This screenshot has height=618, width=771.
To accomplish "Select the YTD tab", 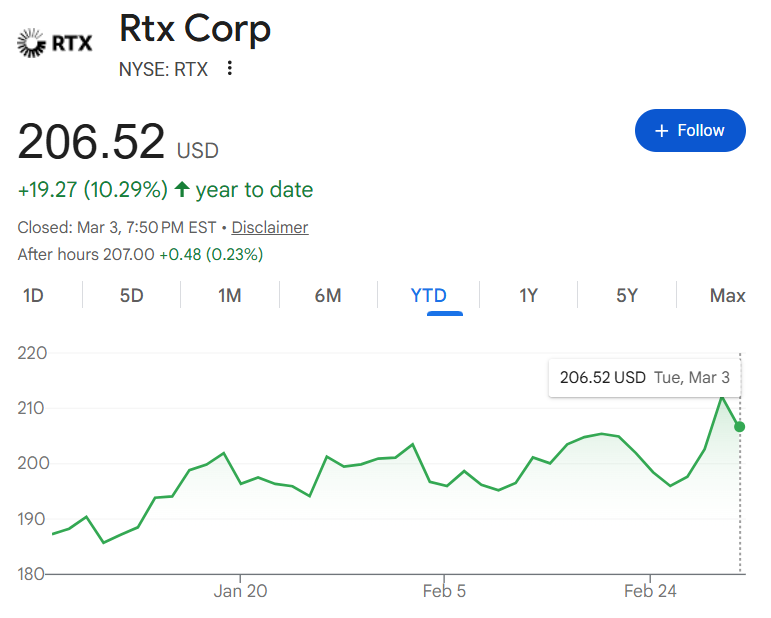I will 429,295.
